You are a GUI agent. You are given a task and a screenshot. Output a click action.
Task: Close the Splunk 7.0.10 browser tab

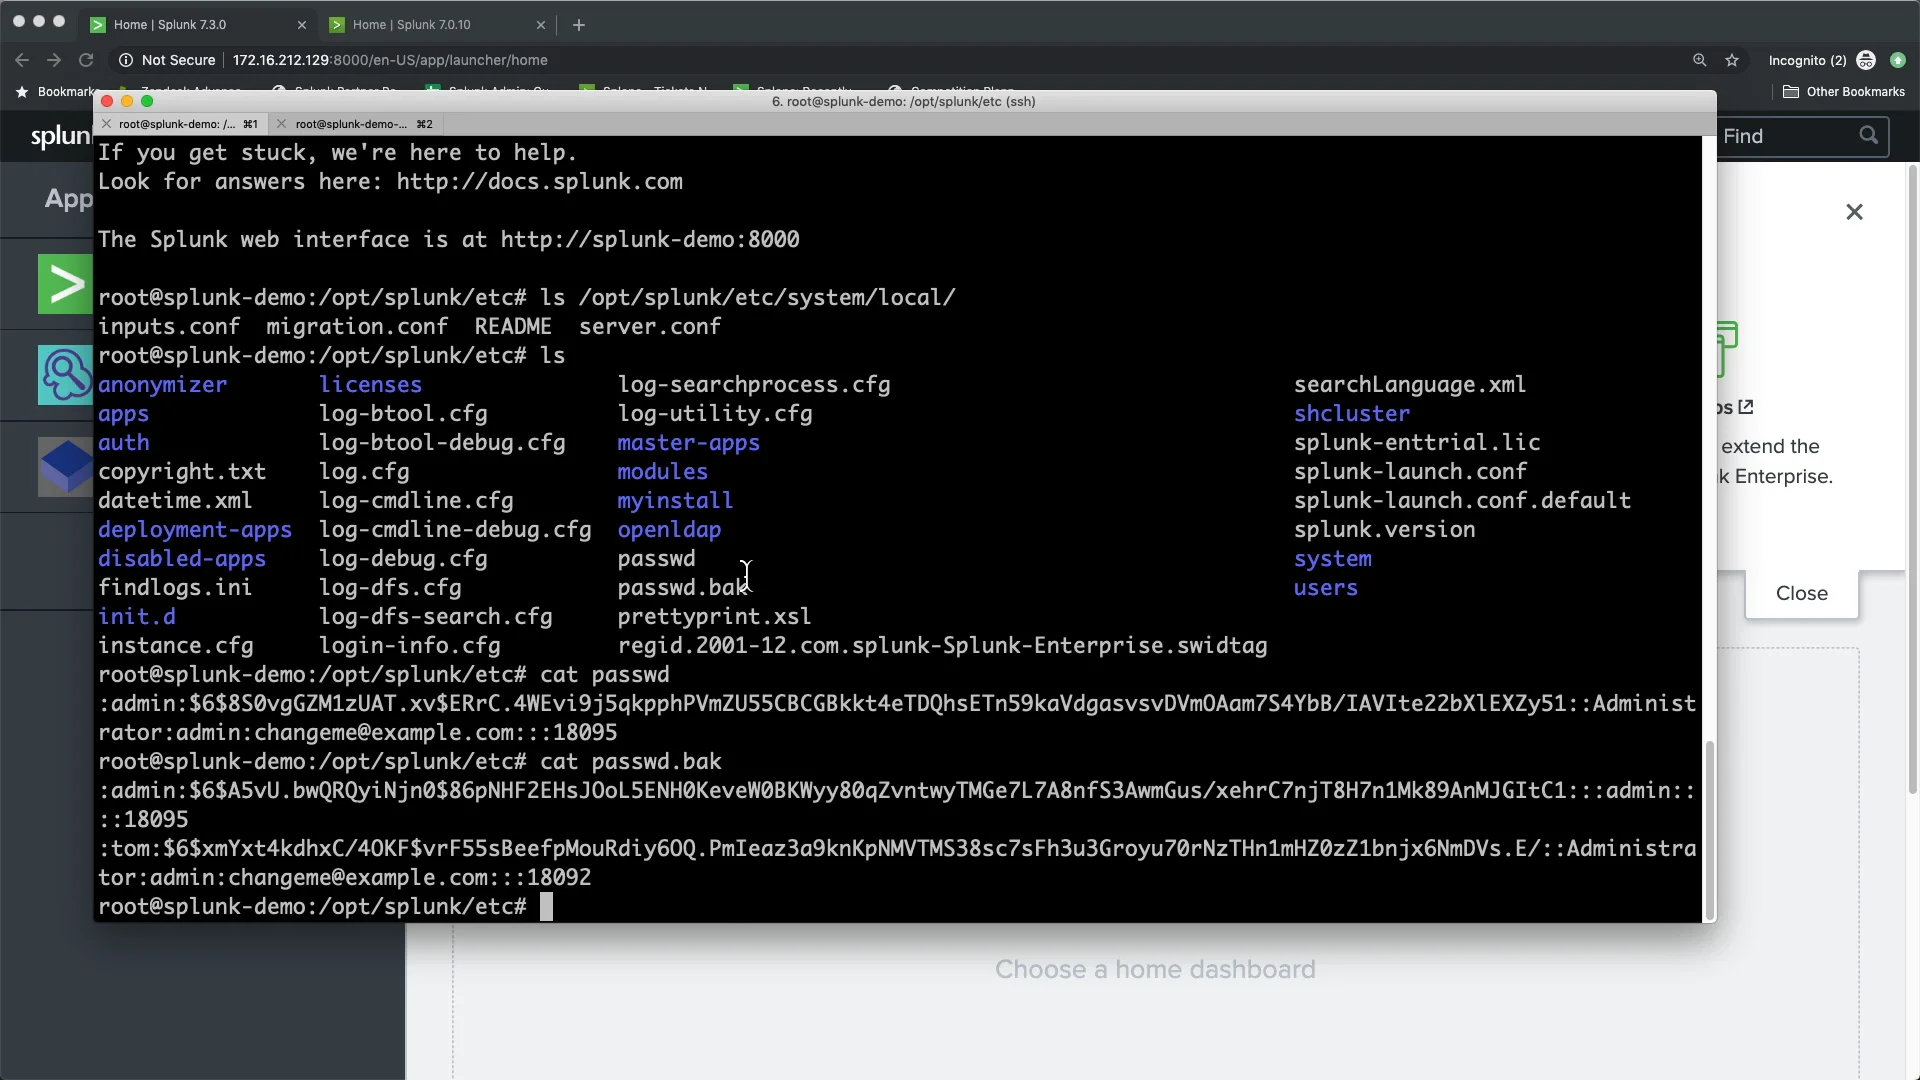(541, 25)
